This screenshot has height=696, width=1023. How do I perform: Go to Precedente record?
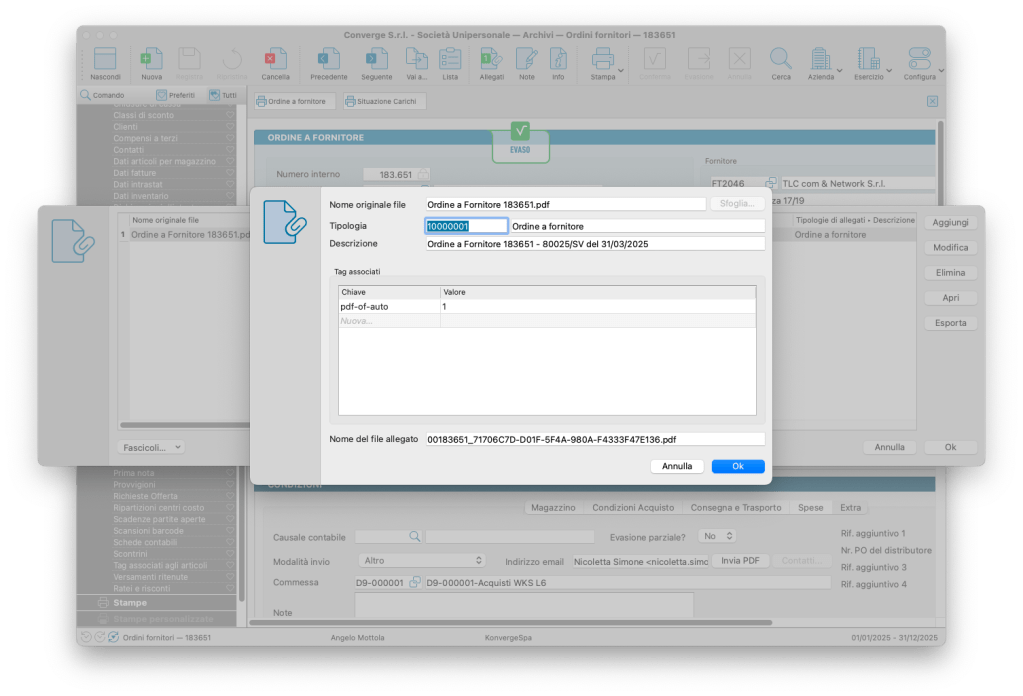click(x=328, y=60)
